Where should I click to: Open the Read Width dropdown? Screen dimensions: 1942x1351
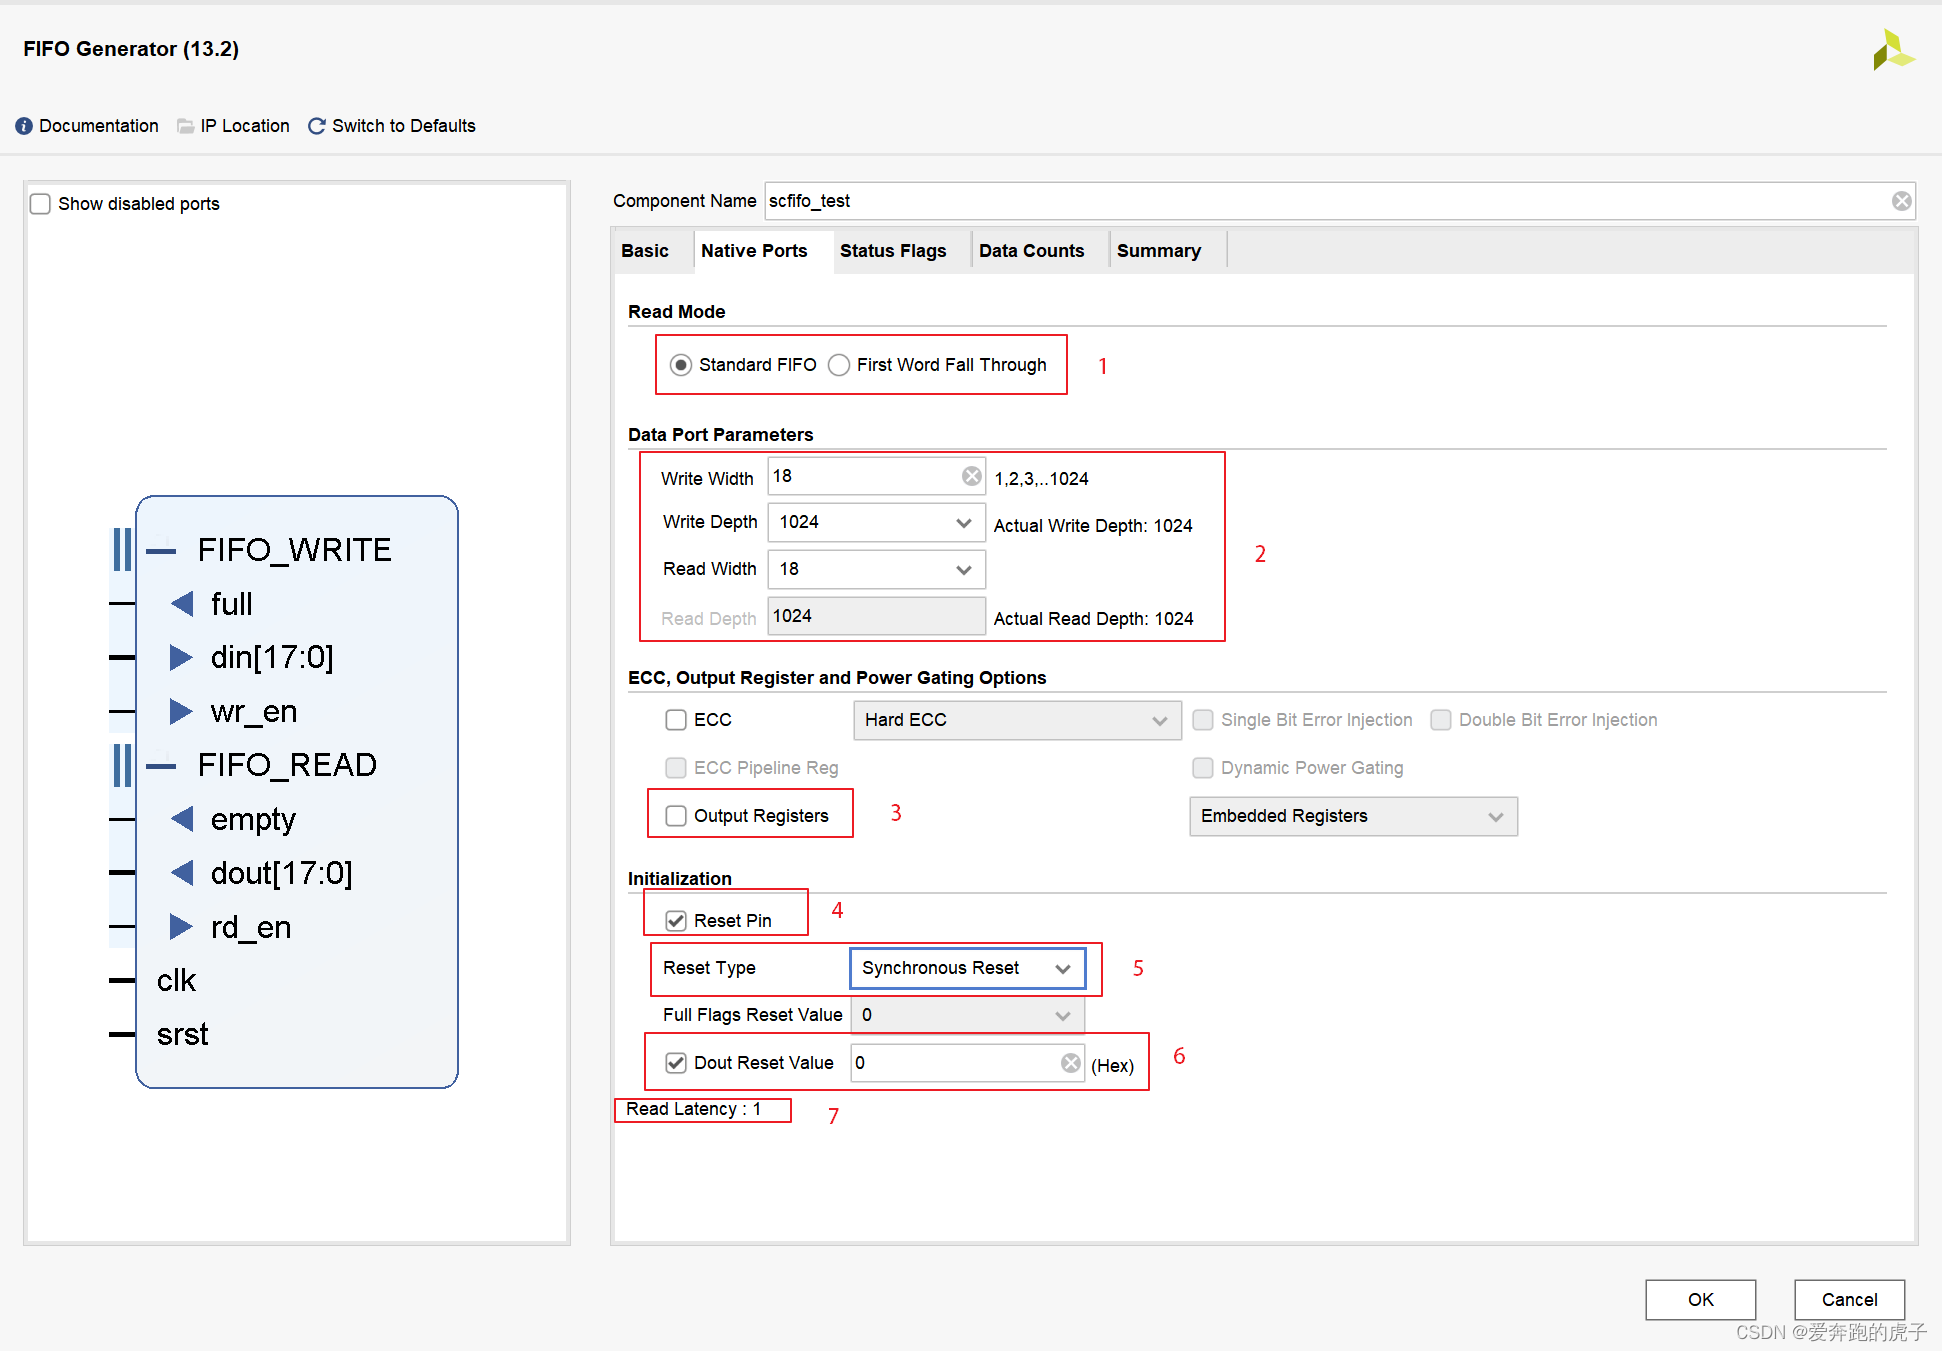[963, 570]
